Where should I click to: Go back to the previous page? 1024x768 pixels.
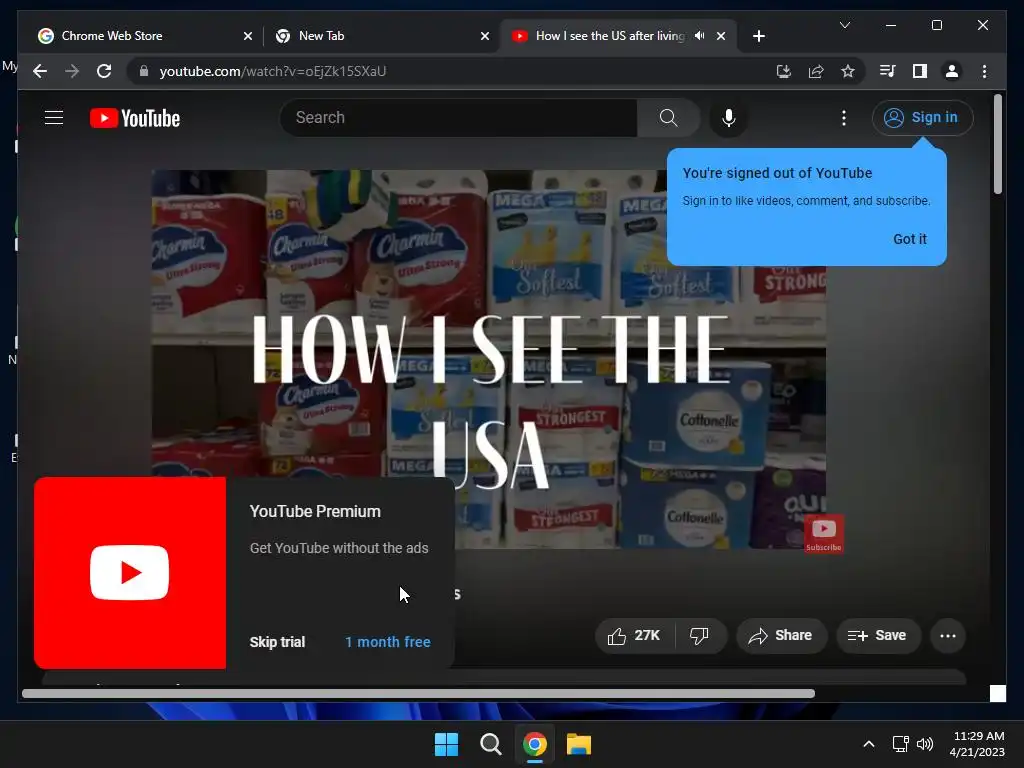40,71
